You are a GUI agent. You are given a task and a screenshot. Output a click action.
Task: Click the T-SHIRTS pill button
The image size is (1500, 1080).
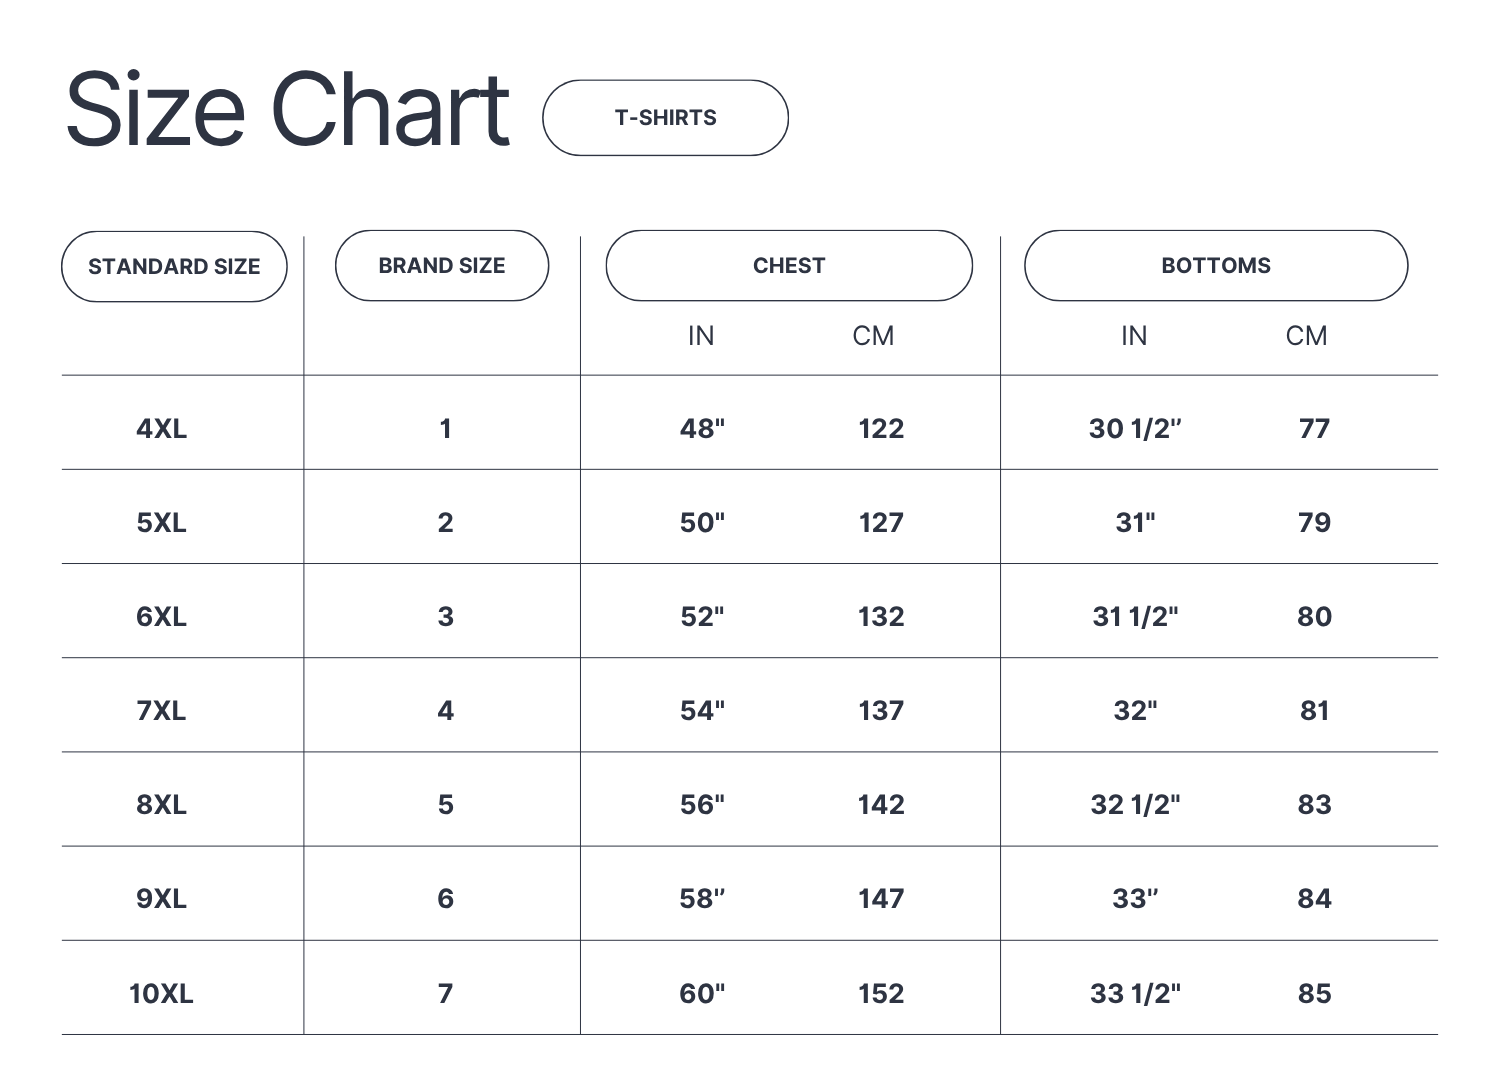coord(665,118)
